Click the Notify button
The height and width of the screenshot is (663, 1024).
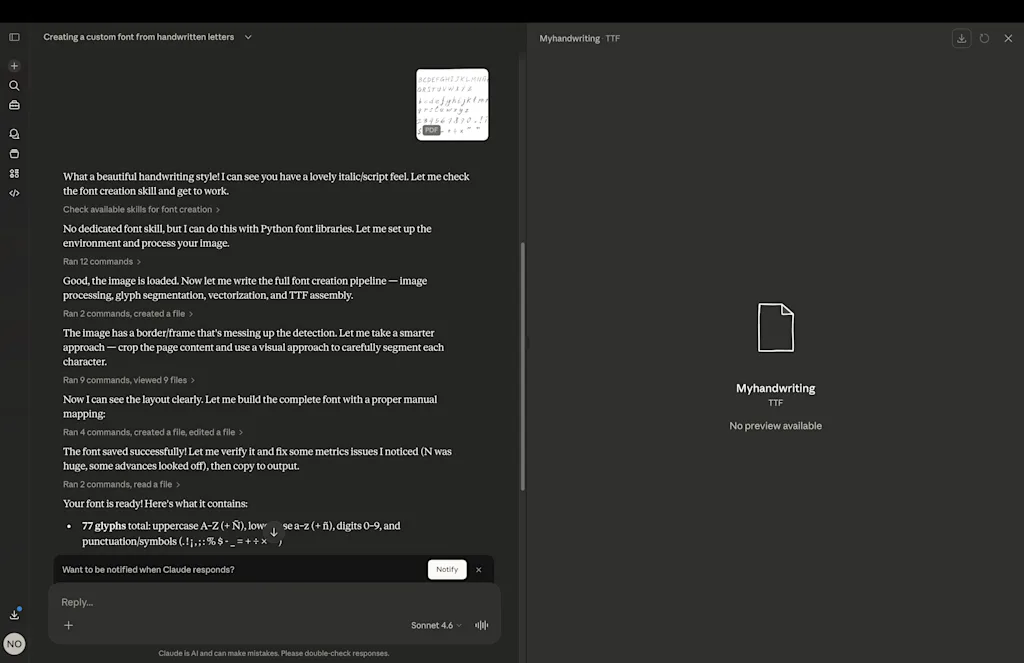click(x=447, y=569)
